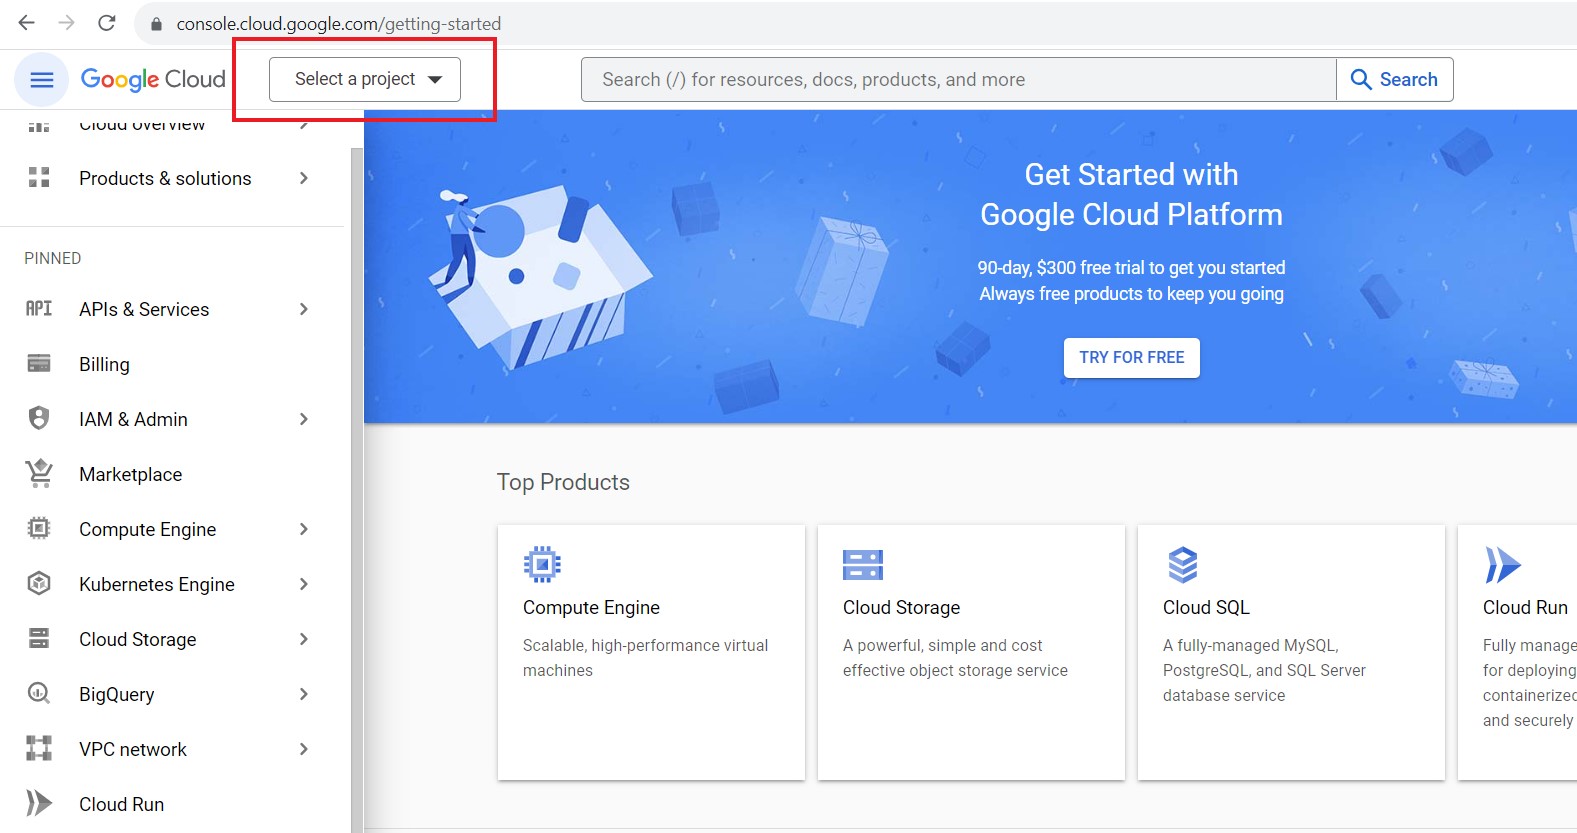Expand VPC network submenu arrow
Image resolution: width=1577 pixels, height=833 pixels.
click(x=304, y=749)
